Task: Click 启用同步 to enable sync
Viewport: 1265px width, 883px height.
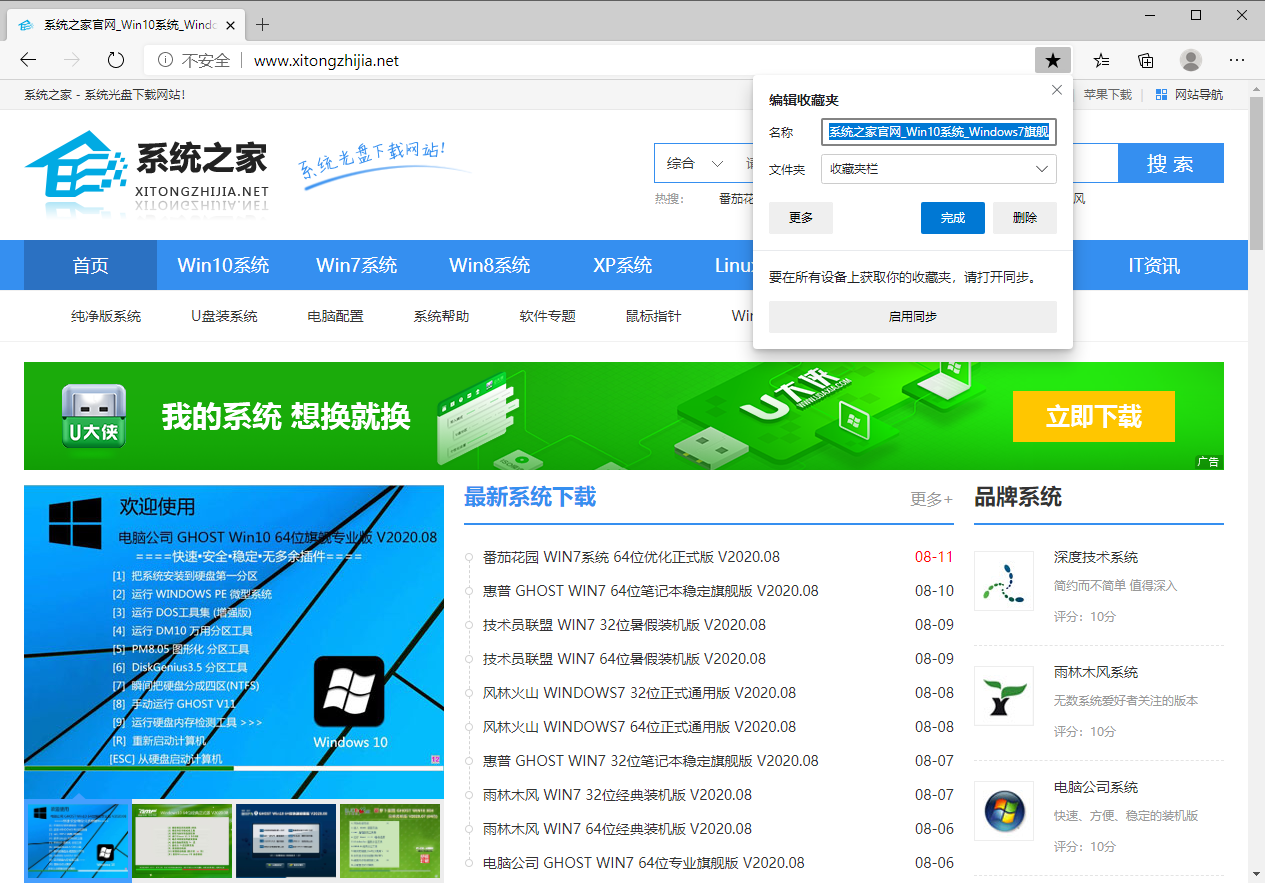Action: coord(912,317)
